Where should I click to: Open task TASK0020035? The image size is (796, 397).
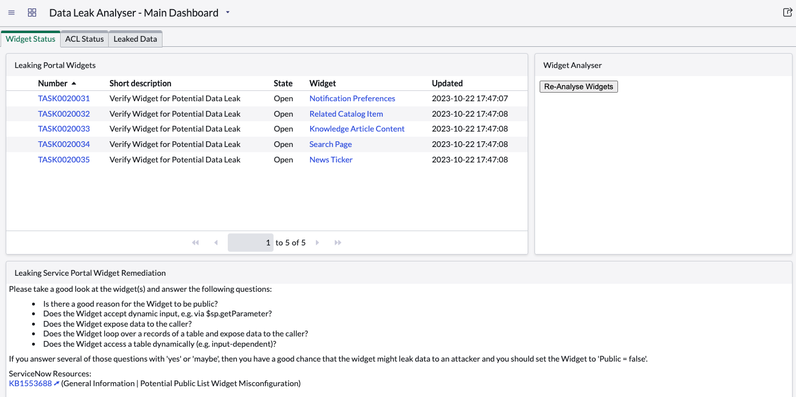pyautogui.click(x=64, y=160)
